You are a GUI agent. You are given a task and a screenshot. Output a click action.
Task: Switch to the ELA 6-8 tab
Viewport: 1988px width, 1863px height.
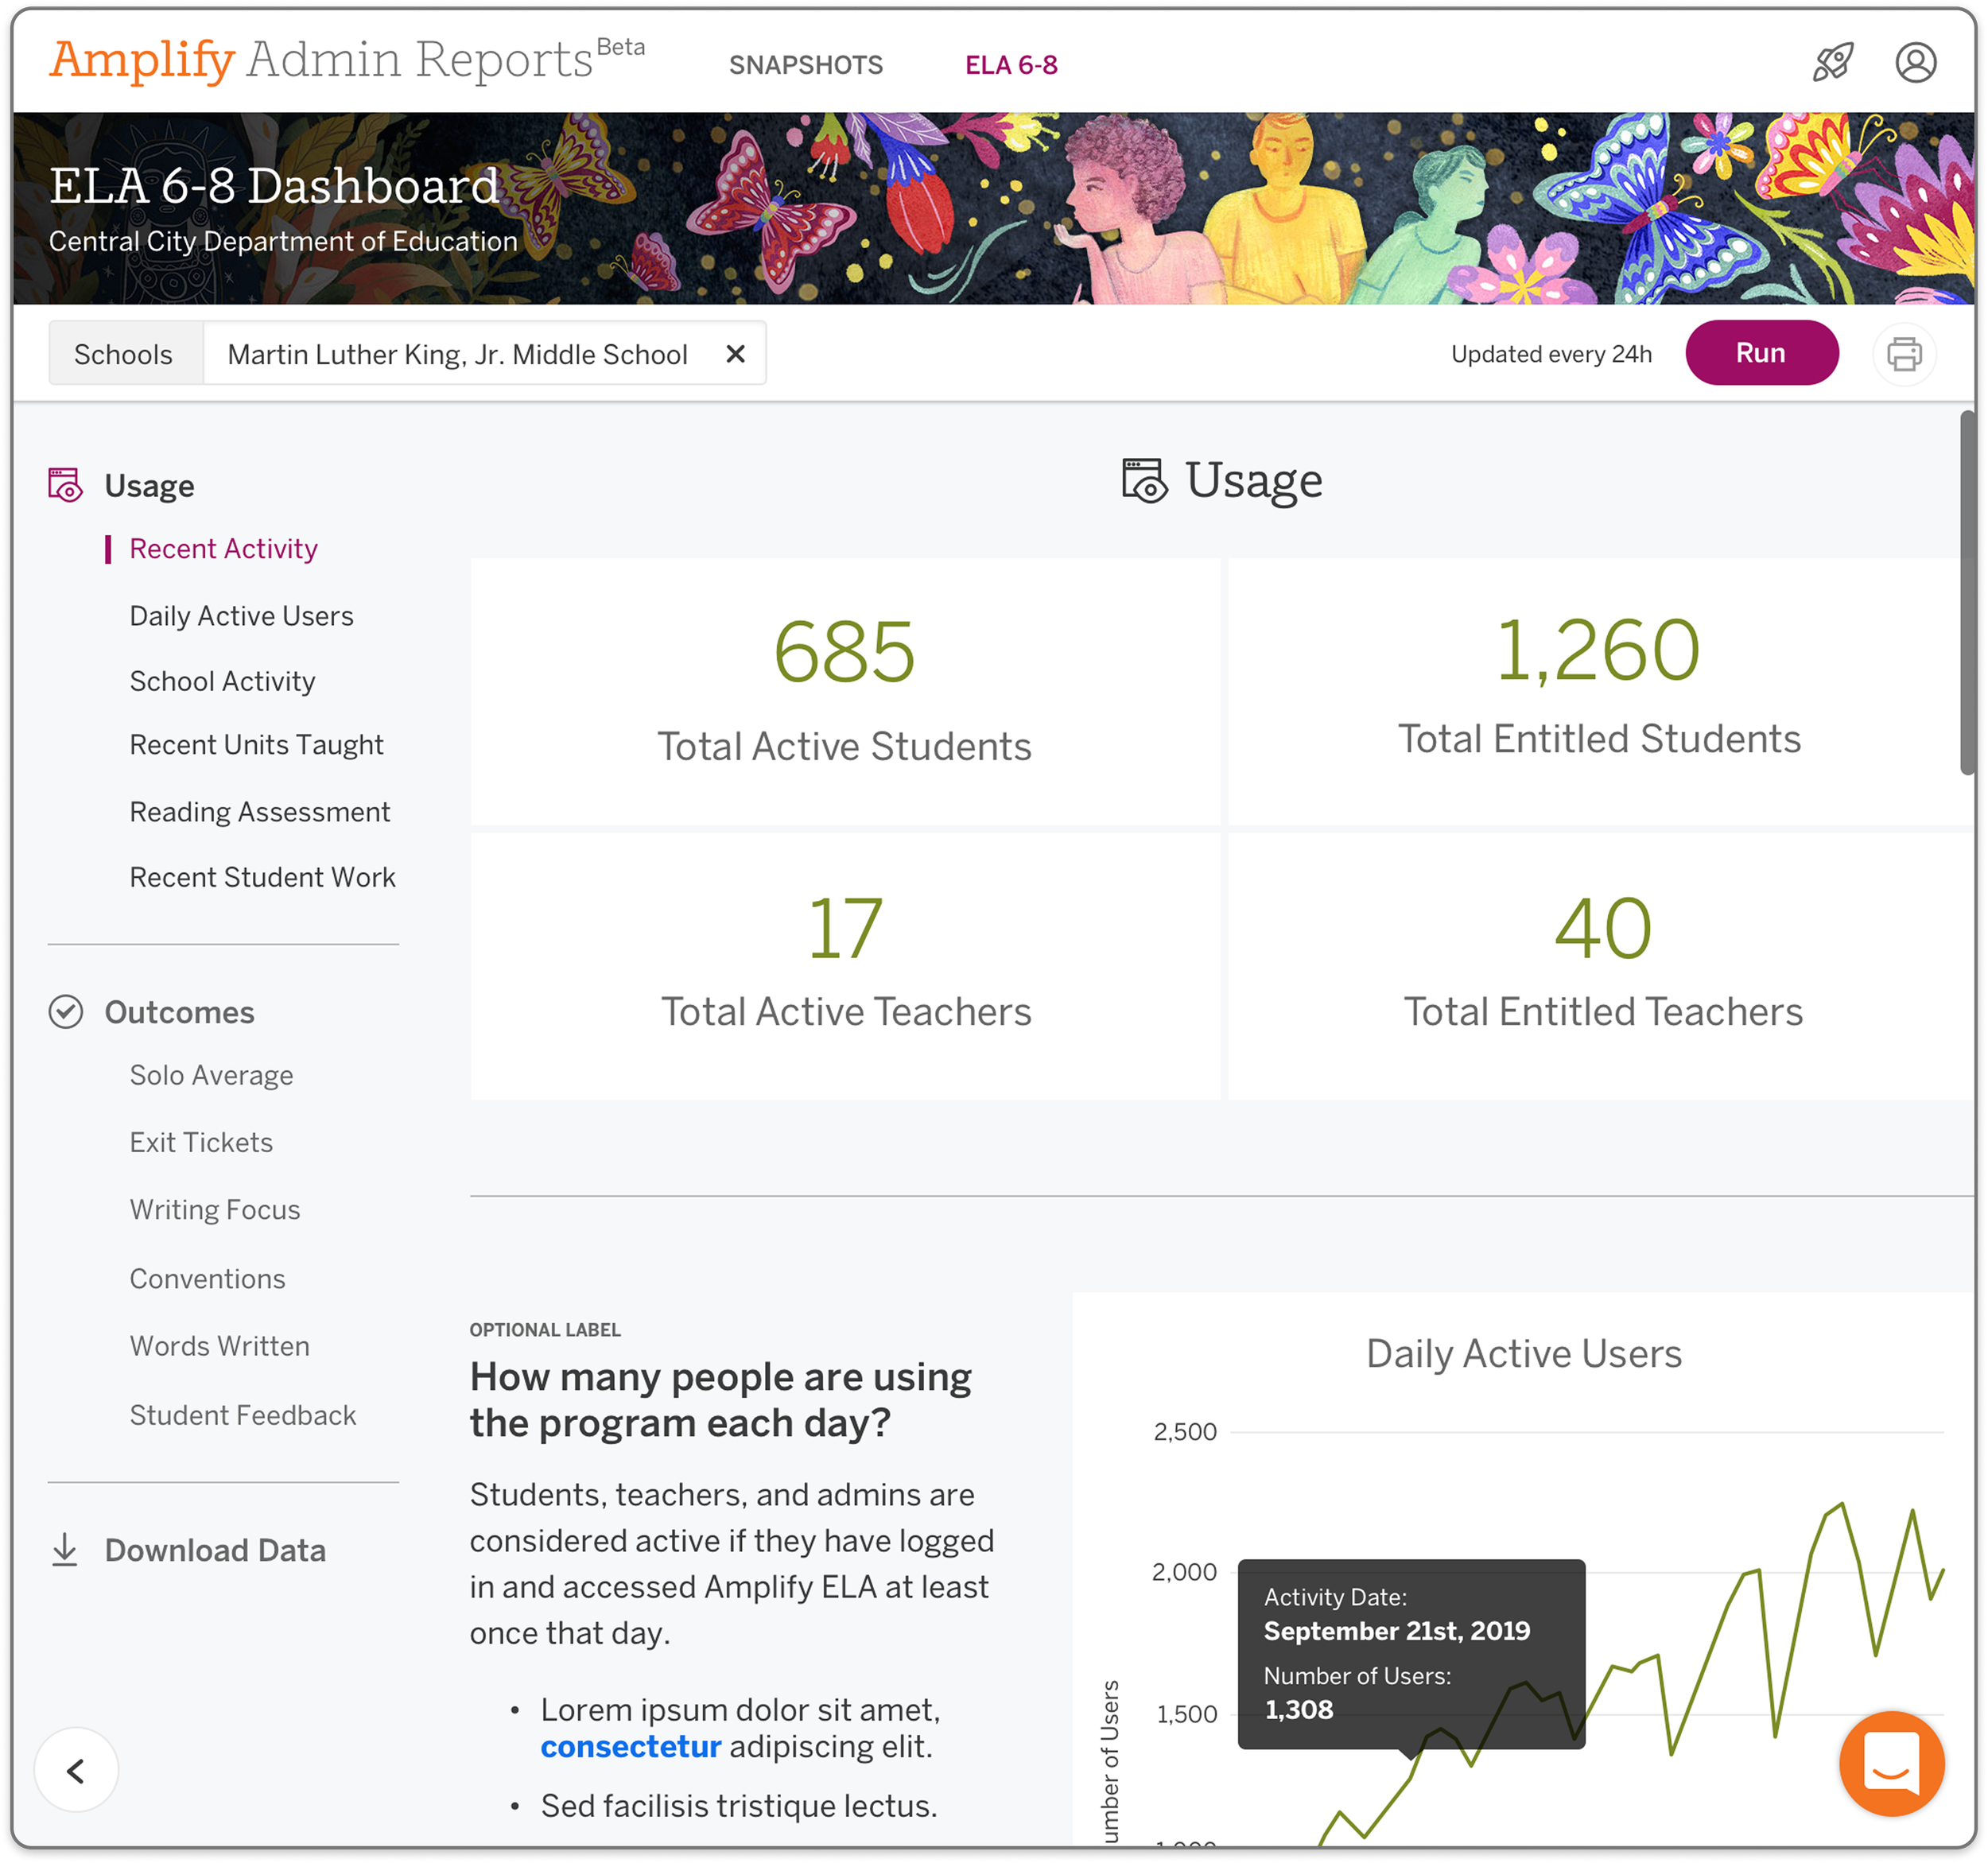click(1011, 65)
